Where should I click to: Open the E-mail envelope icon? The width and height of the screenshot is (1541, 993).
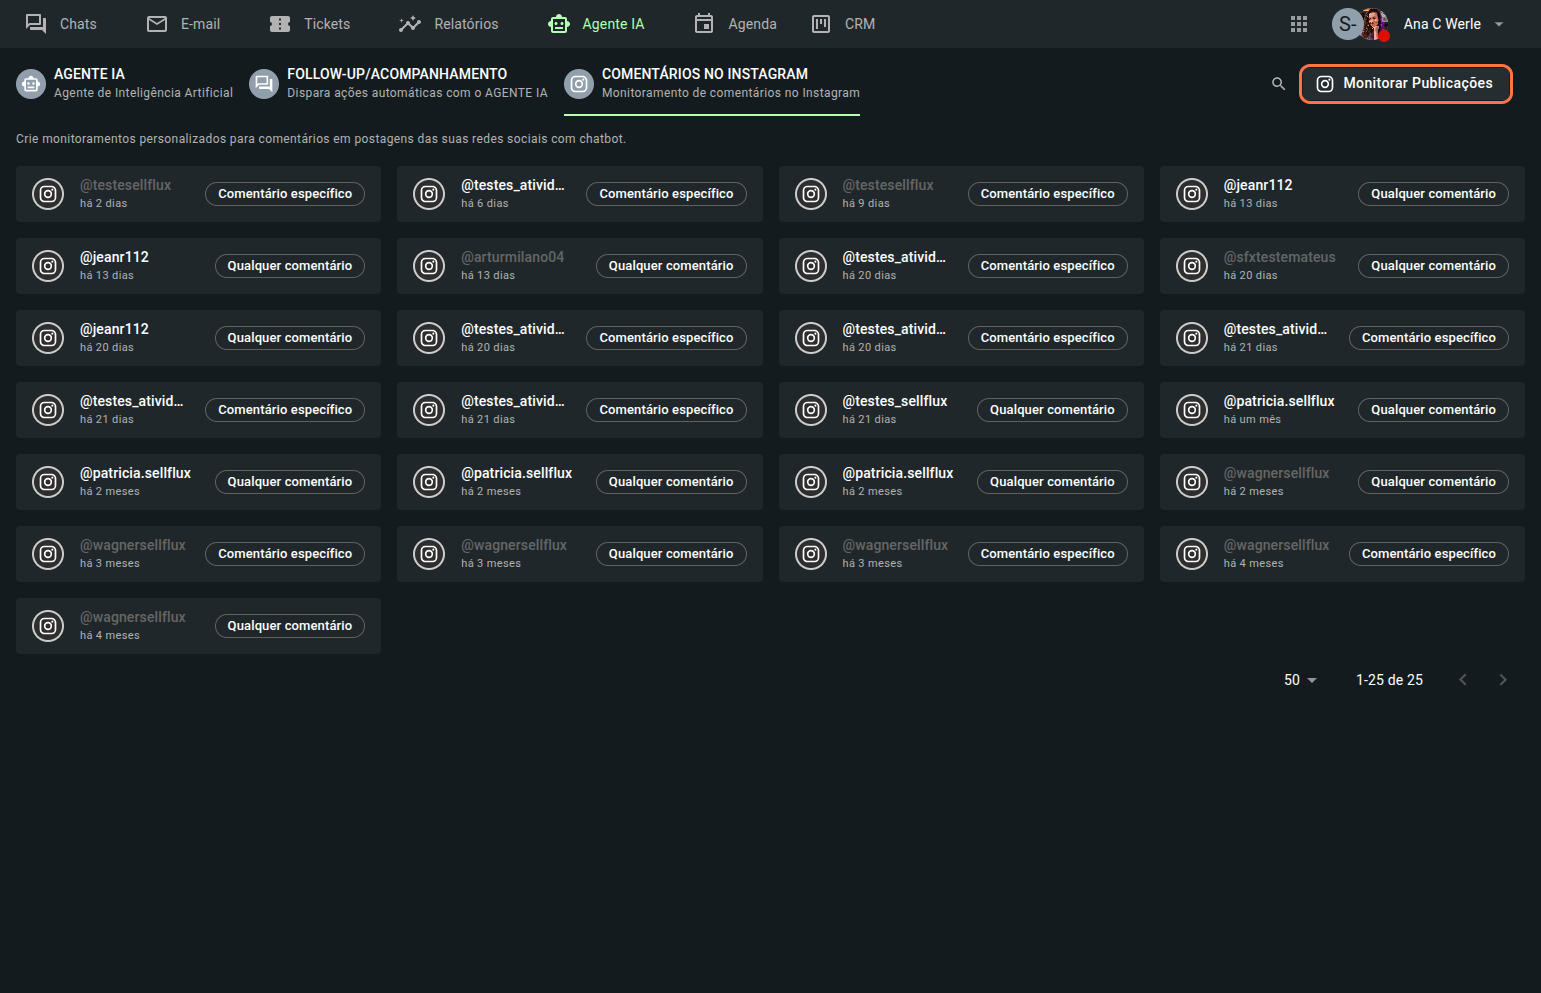click(157, 24)
